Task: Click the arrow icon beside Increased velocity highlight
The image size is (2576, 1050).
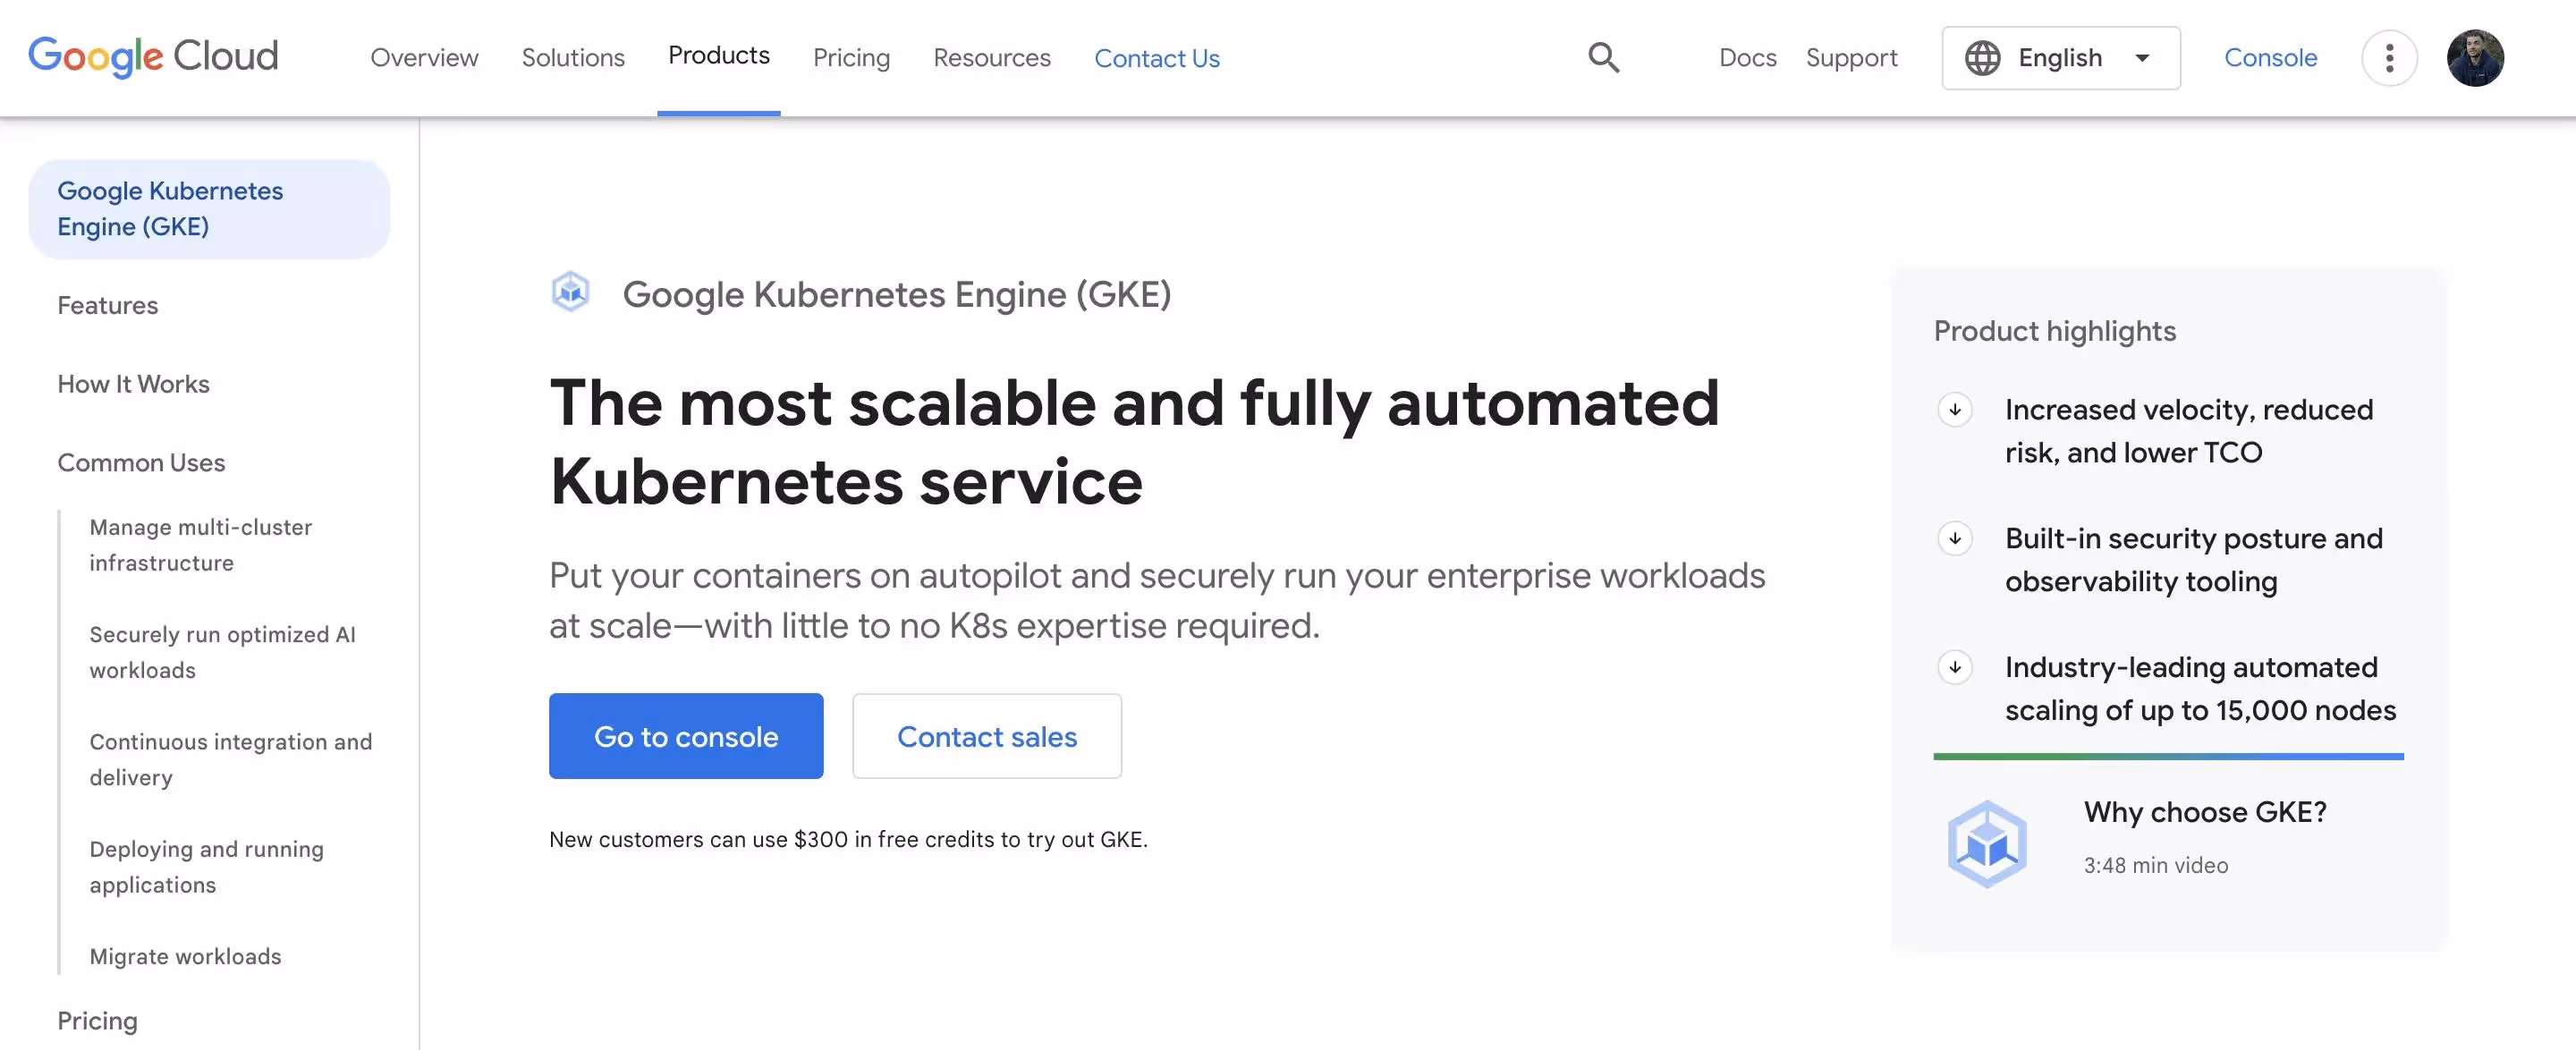Action: click(x=1955, y=409)
